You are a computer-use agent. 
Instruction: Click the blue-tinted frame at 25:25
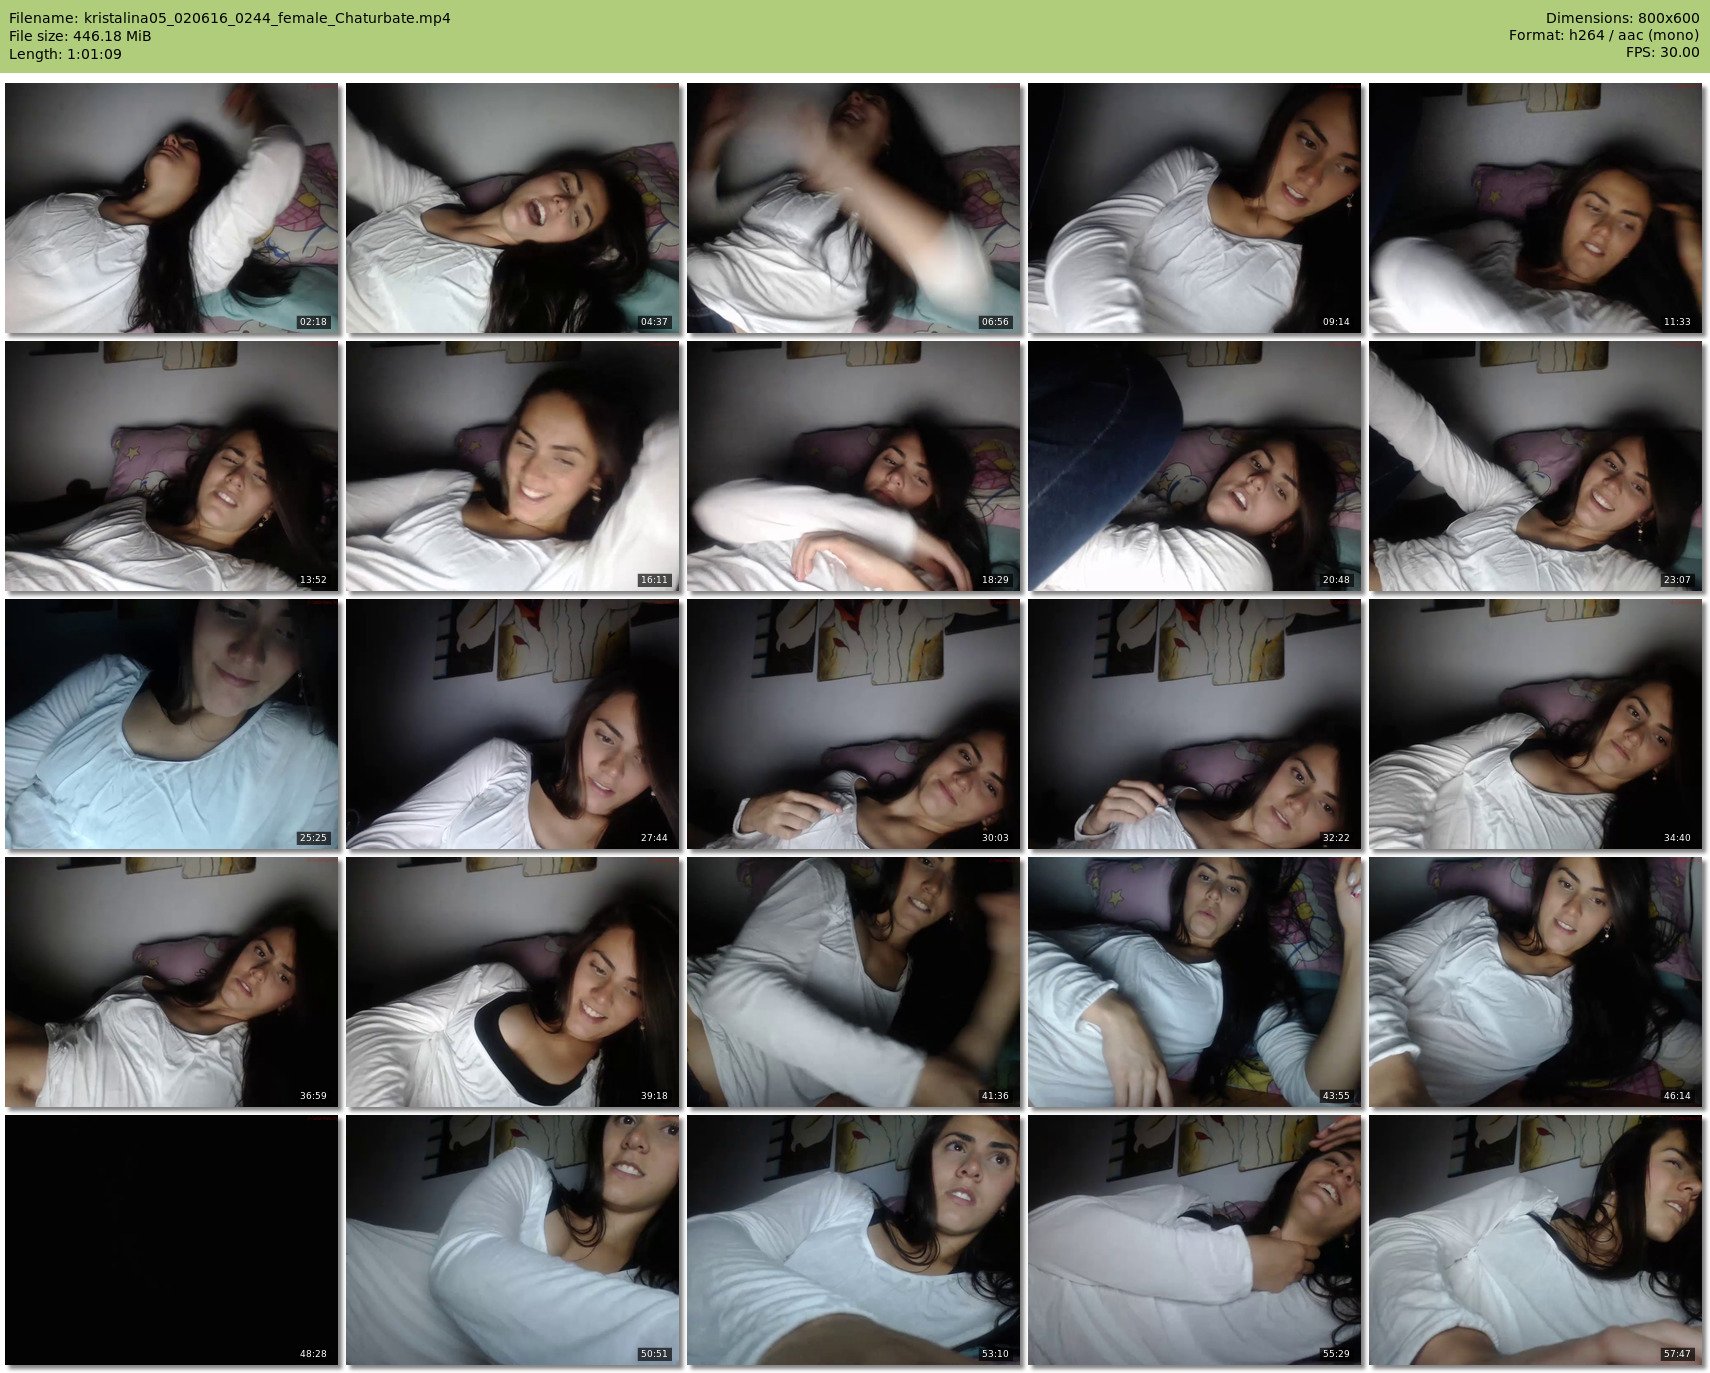click(x=172, y=724)
